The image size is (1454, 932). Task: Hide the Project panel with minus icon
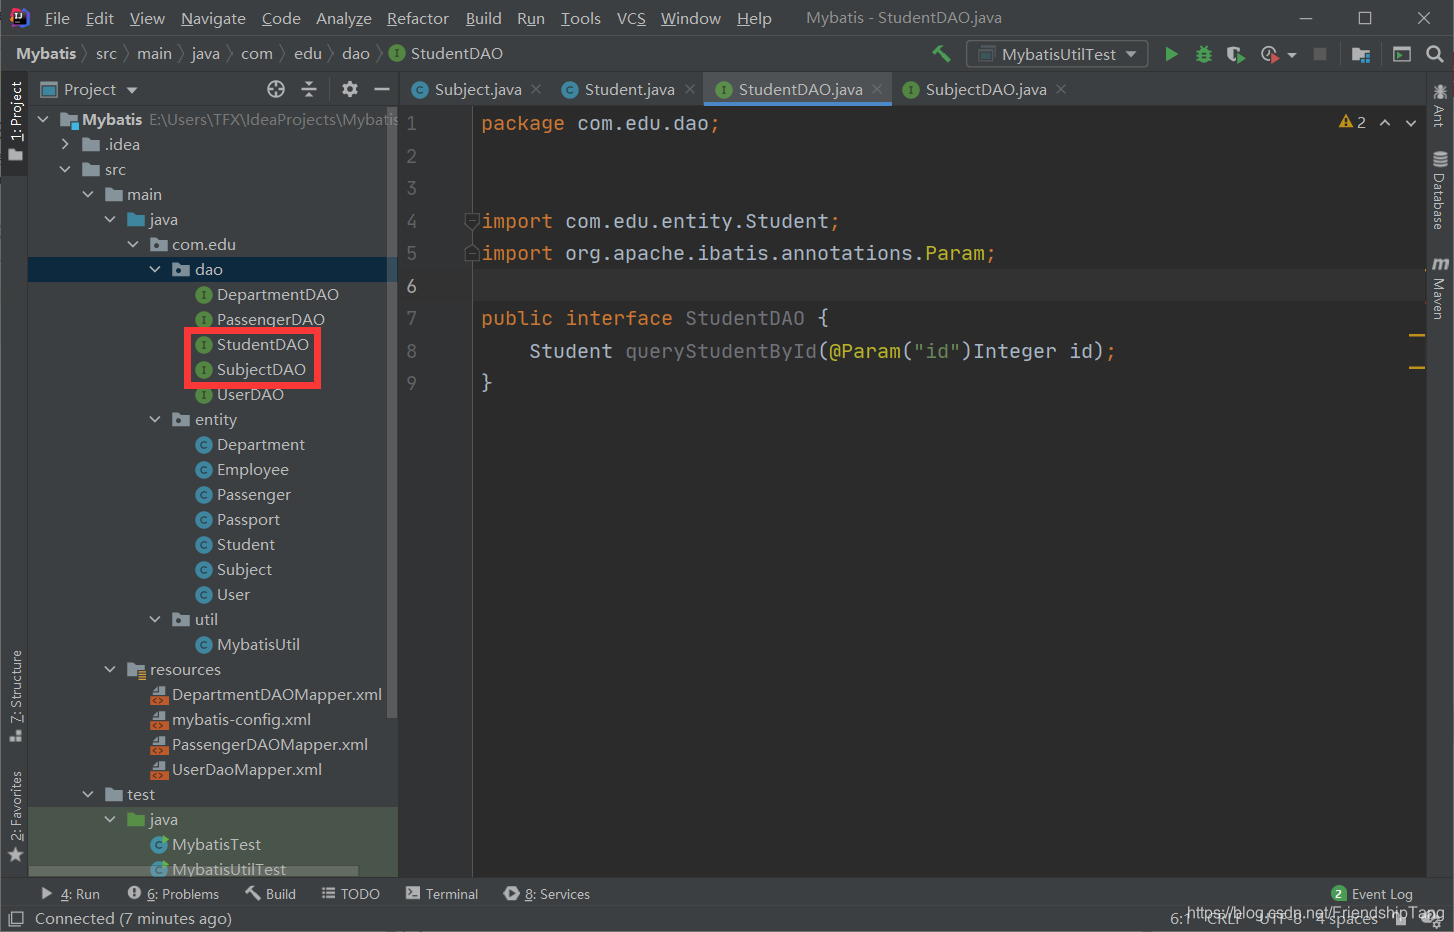point(381,89)
